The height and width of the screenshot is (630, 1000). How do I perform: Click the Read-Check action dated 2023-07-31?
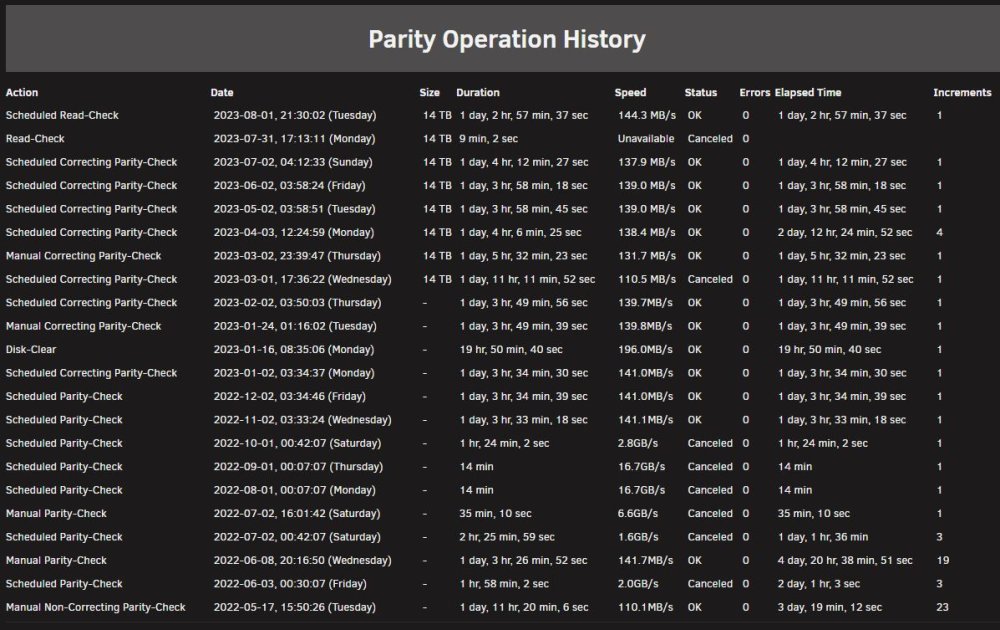click(x=35, y=139)
